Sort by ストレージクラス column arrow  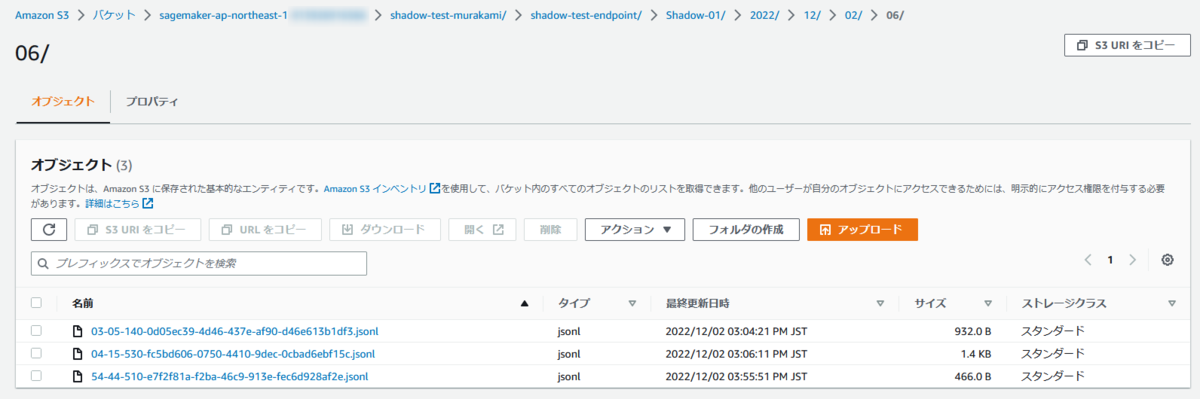[x=1171, y=303]
